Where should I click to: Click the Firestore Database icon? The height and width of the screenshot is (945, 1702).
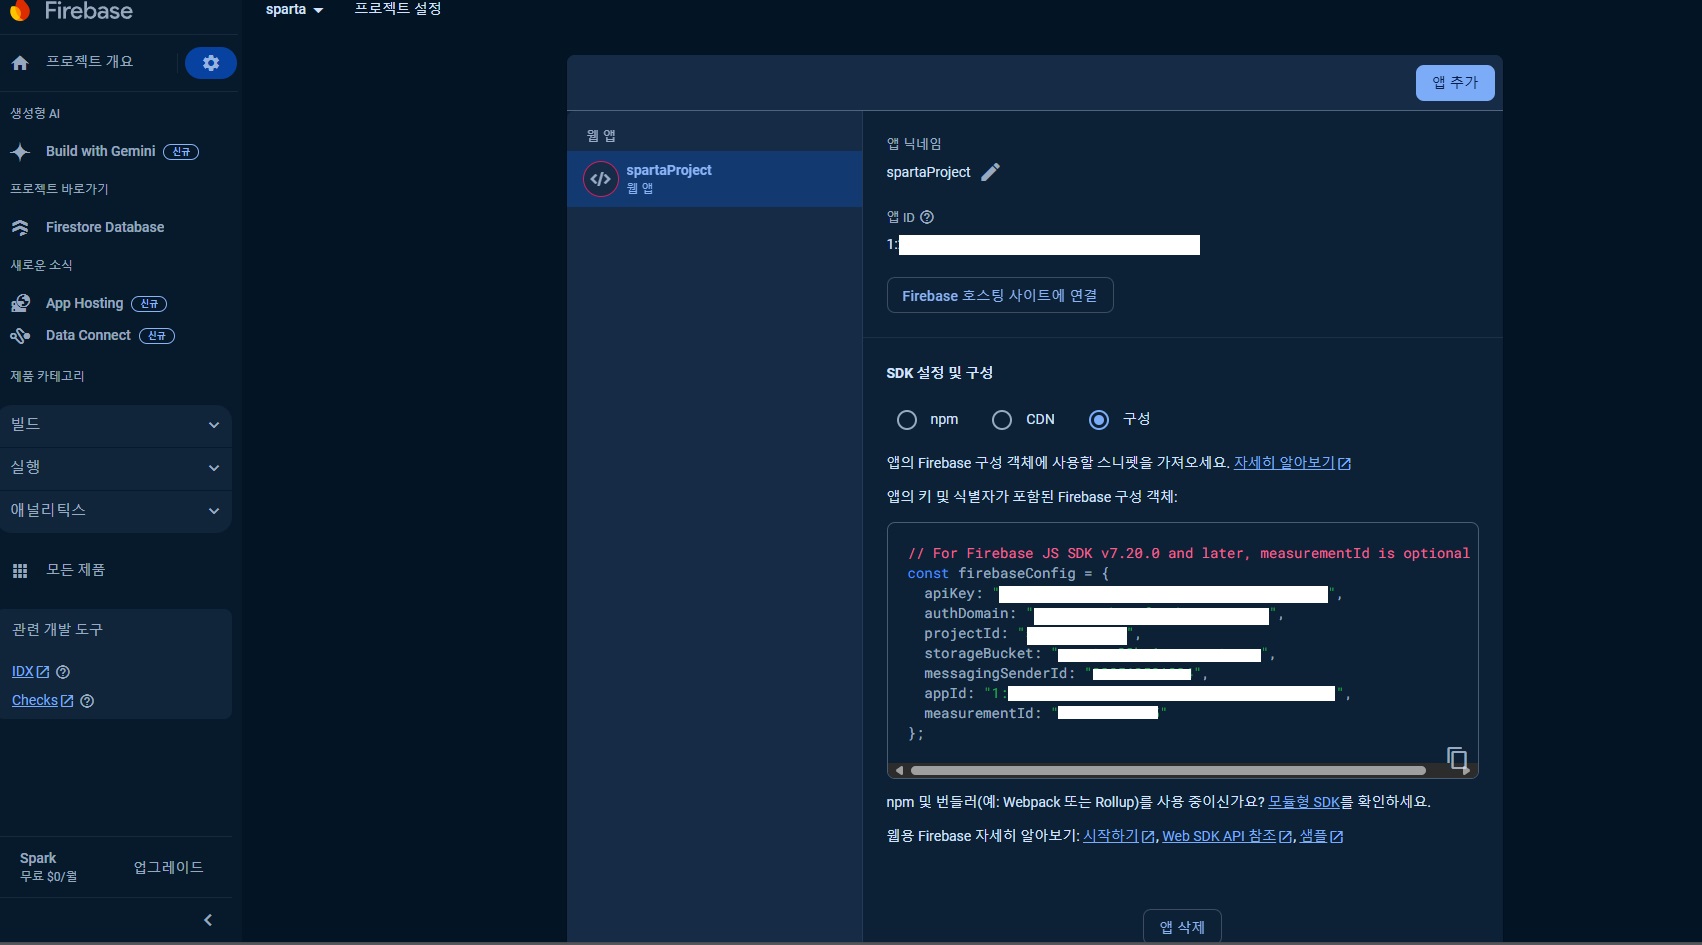tap(20, 228)
